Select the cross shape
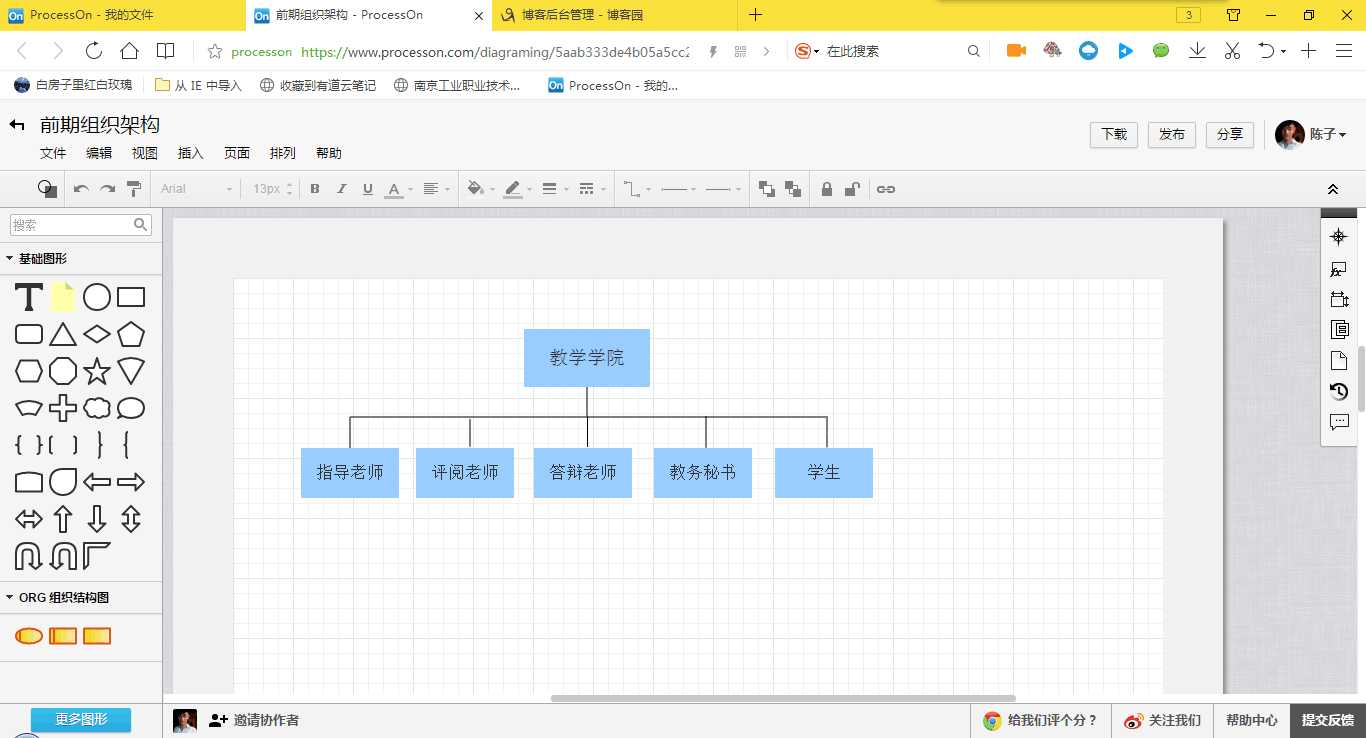This screenshot has height=738, width=1366. [x=63, y=408]
